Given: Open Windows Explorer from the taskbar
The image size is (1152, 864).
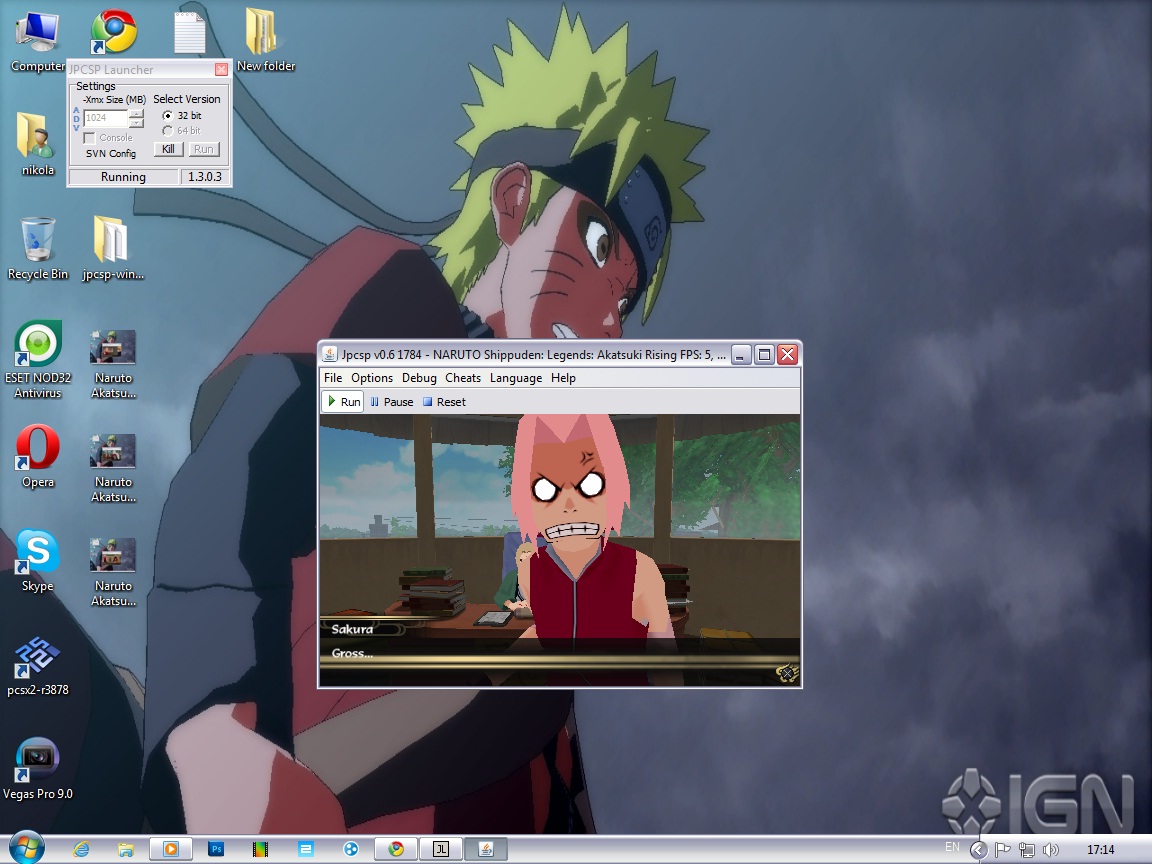Looking at the screenshot, I should pyautogui.click(x=126, y=849).
